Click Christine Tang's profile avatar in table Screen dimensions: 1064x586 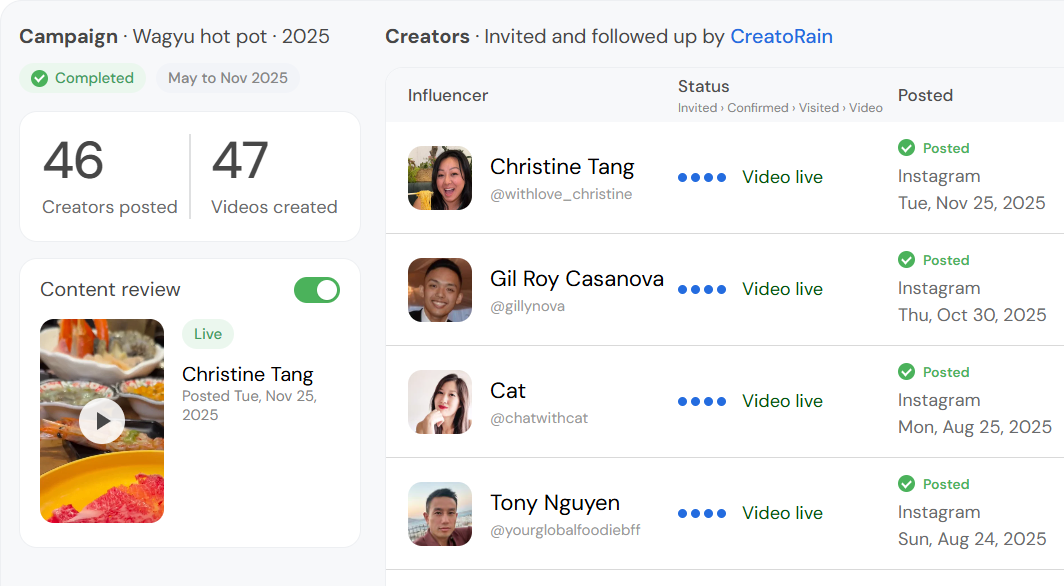[440, 178]
